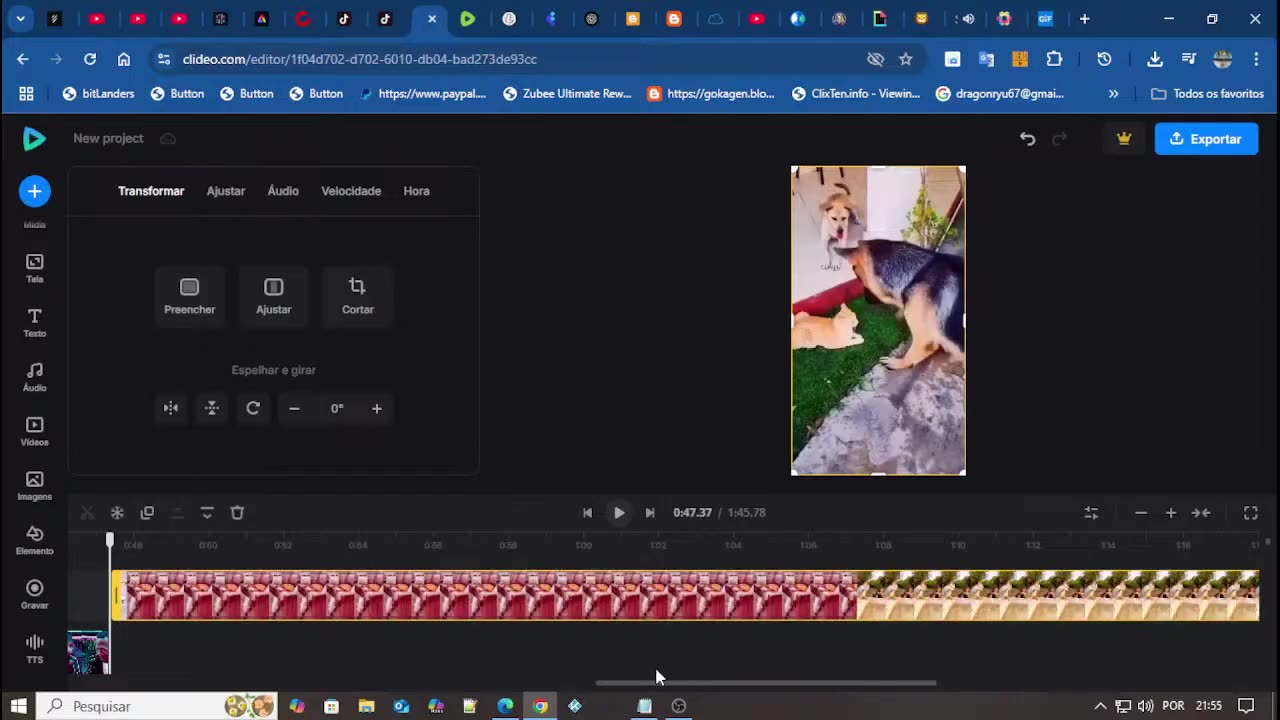This screenshot has height=720, width=1280.
Task: Open the Gravar recording tool
Action: pyautogui.click(x=34, y=594)
